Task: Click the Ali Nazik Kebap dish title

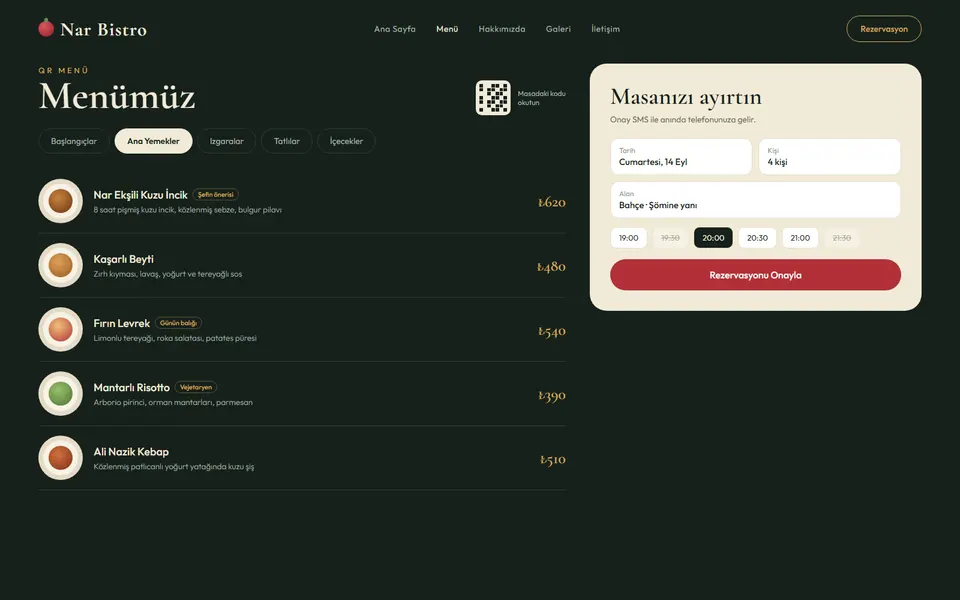Action: tap(131, 452)
